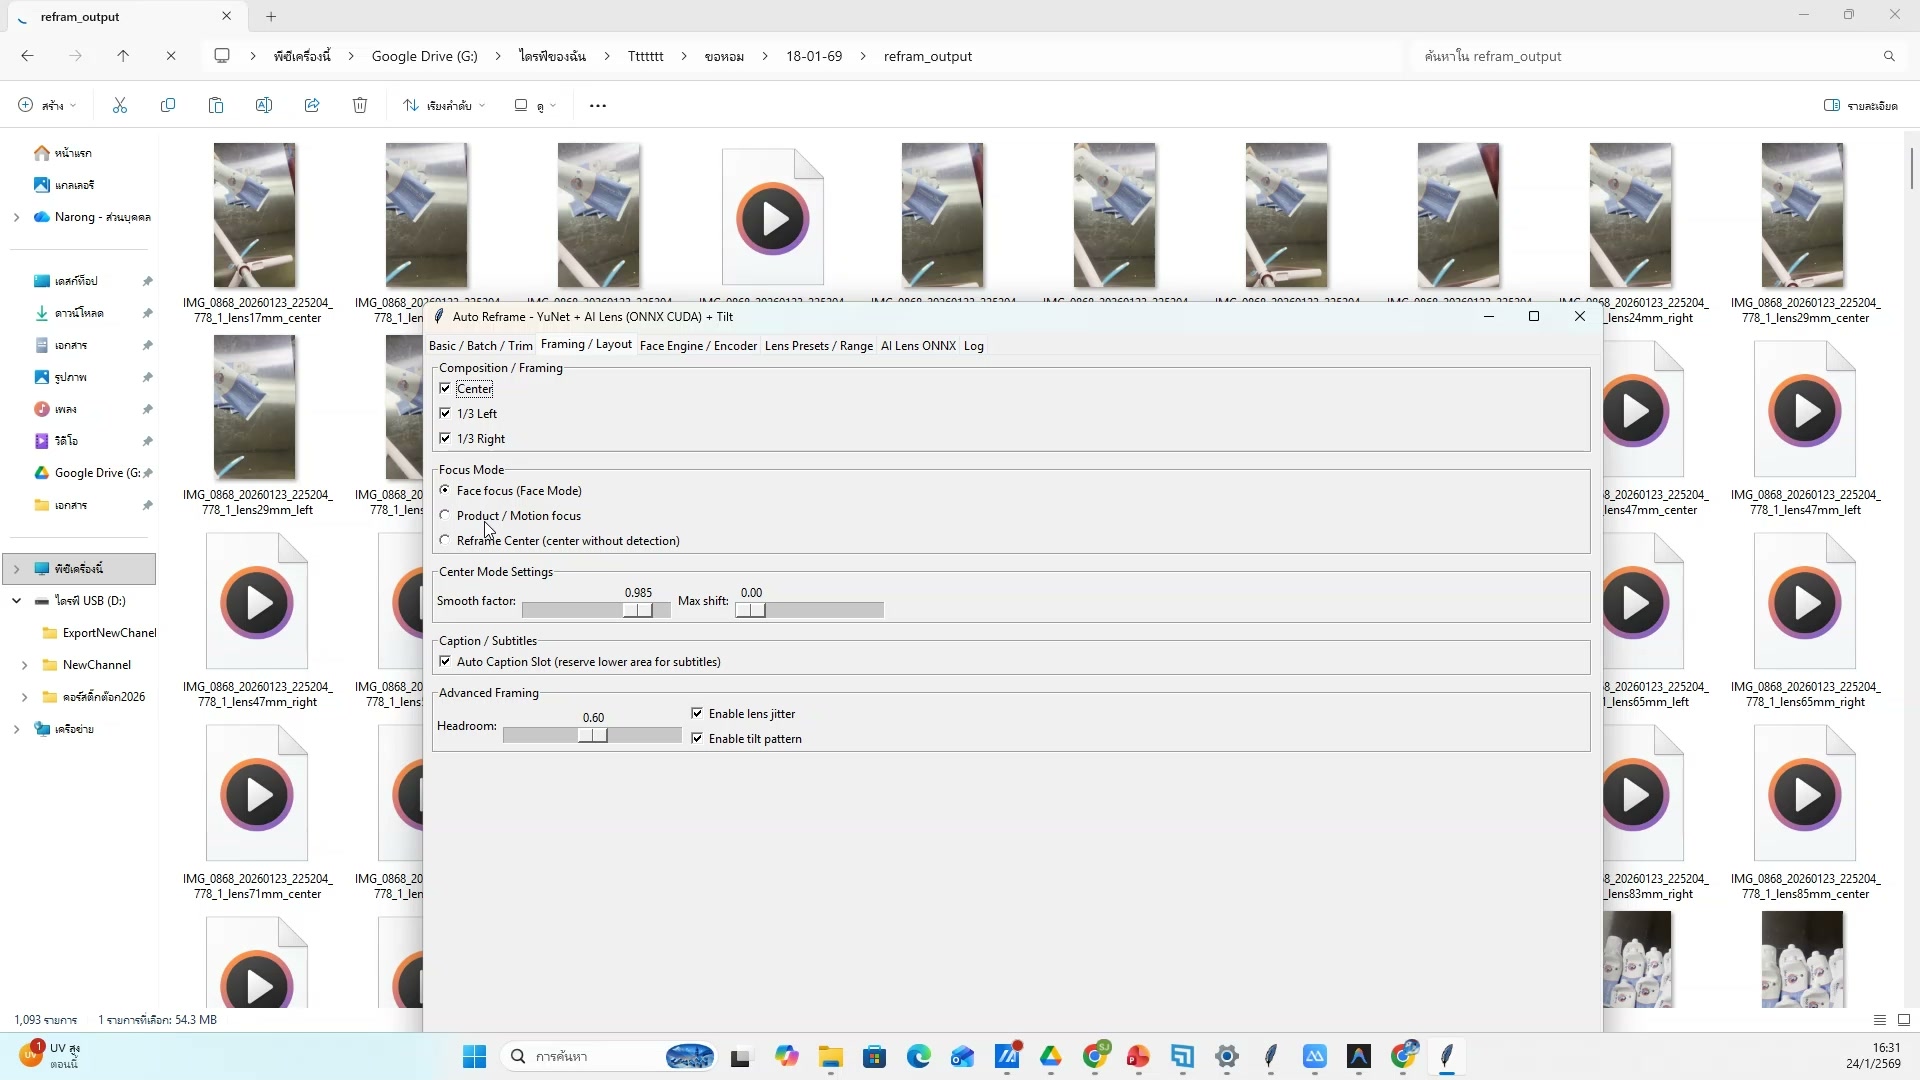Select the Rename icon
Image resolution: width=1920 pixels, height=1080 pixels.
tap(264, 105)
